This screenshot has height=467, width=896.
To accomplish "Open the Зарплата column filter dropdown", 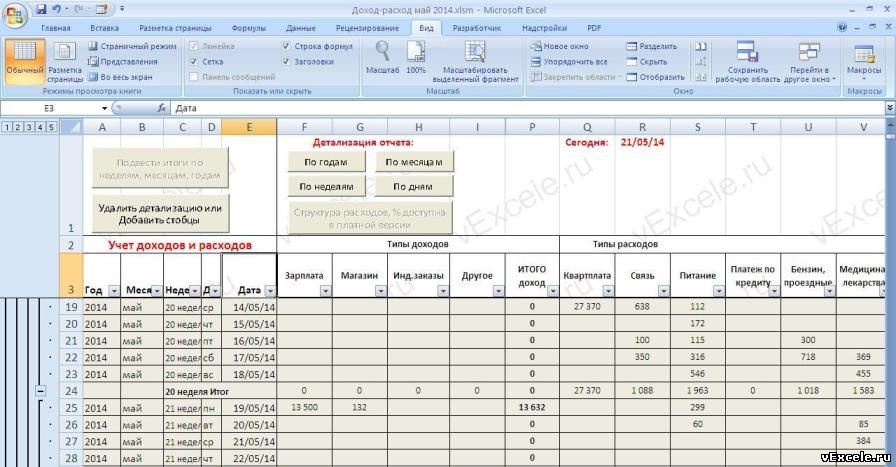I will click(x=325, y=291).
